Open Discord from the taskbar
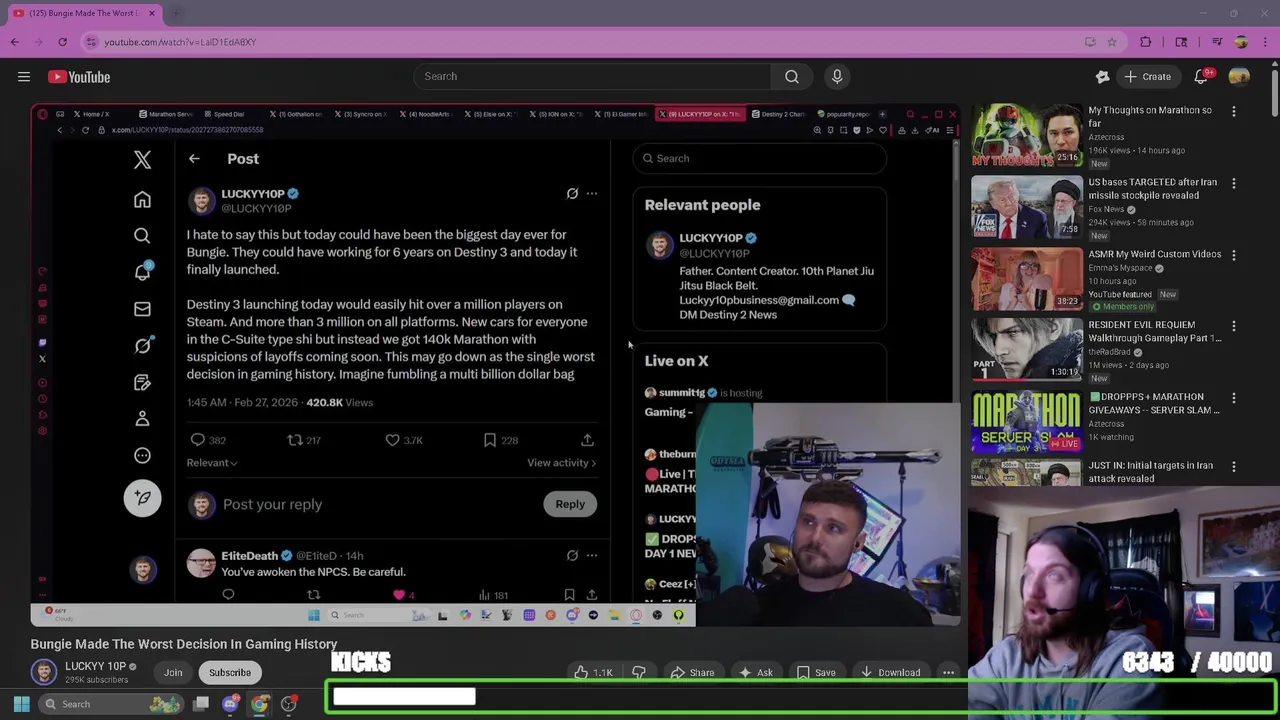This screenshot has height=720, width=1280. (x=230, y=704)
